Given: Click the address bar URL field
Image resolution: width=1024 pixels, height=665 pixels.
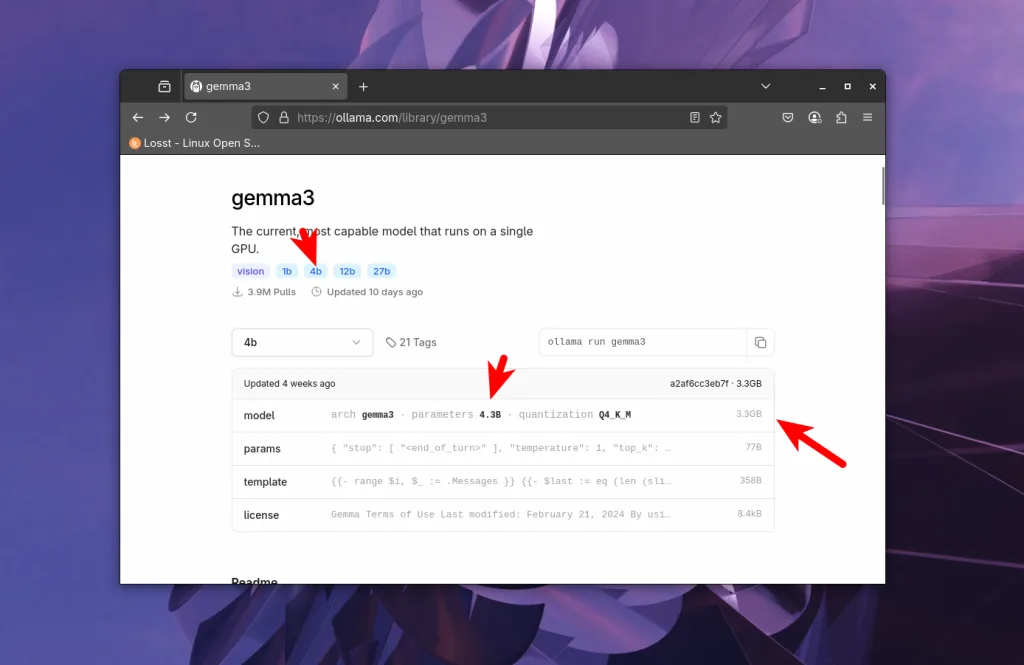Looking at the screenshot, I should [489, 118].
